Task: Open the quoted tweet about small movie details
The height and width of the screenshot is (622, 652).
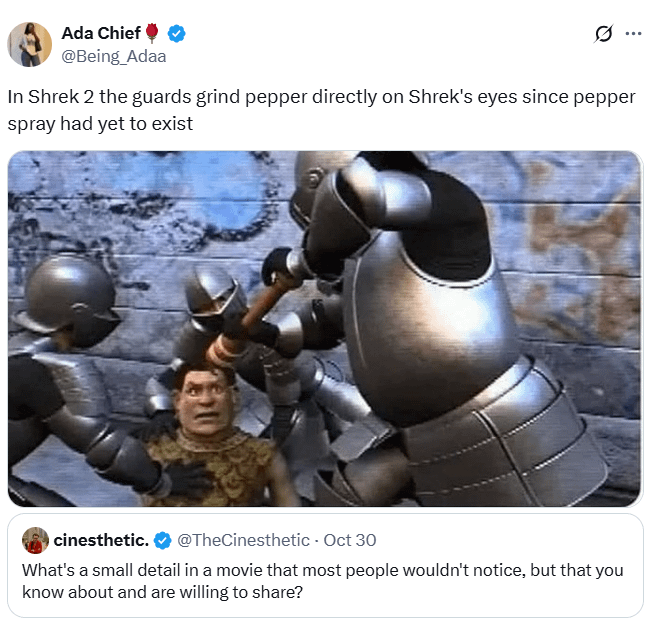Action: pos(325,565)
